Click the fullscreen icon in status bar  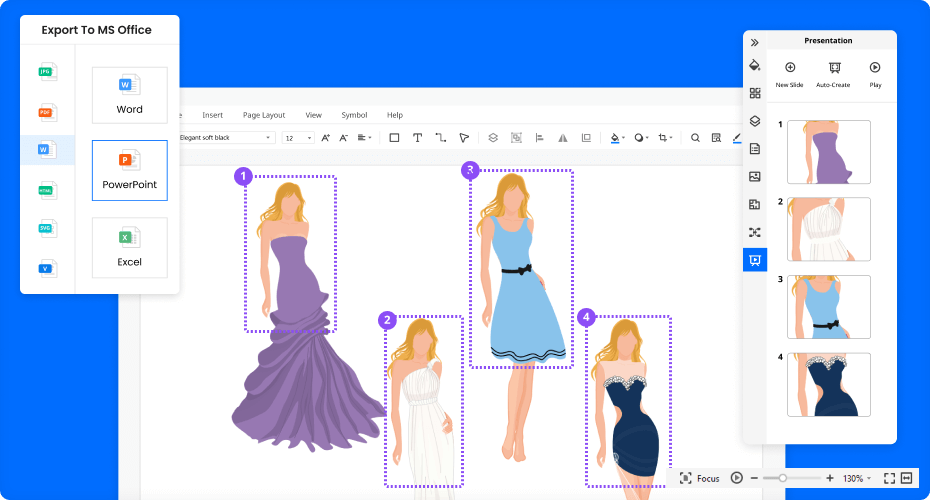(889, 478)
